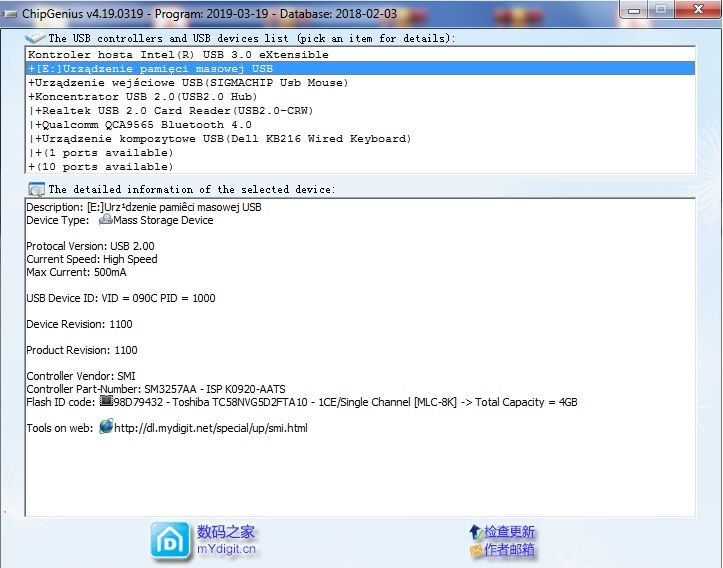This screenshot has width=723, height=568.
Task: Select the SIGMACHIP Usb Mouse device
Action: pyautogui.click(x=360, y=83)
